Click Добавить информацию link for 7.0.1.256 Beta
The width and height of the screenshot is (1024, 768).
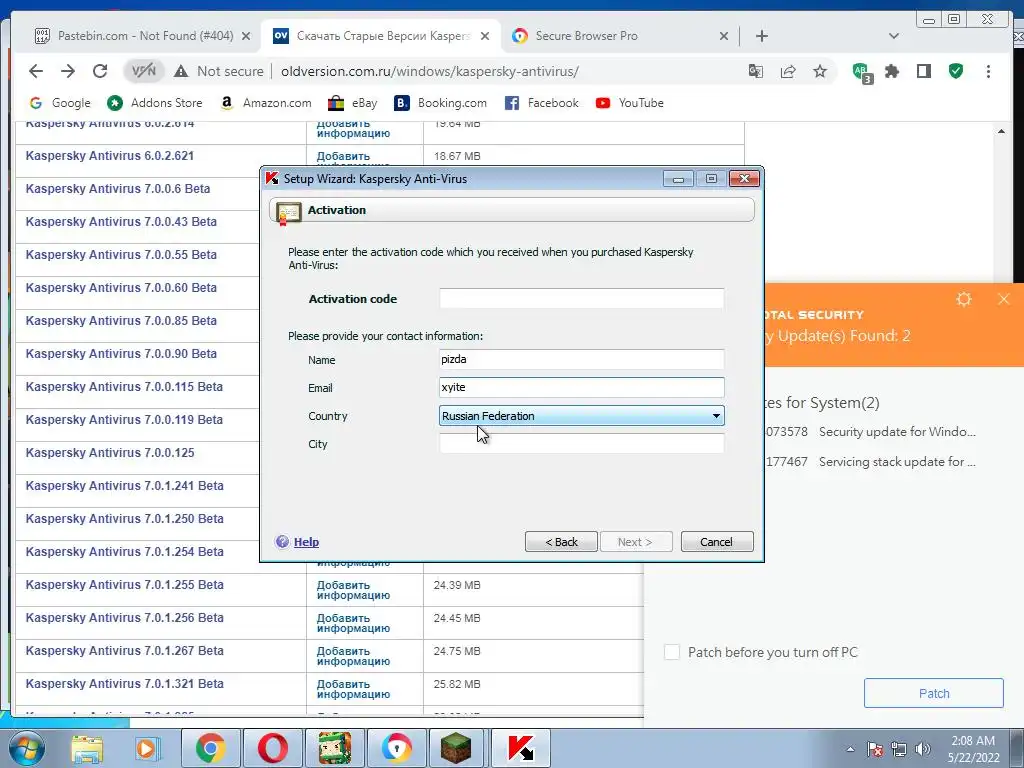click(x=353, y=623)
